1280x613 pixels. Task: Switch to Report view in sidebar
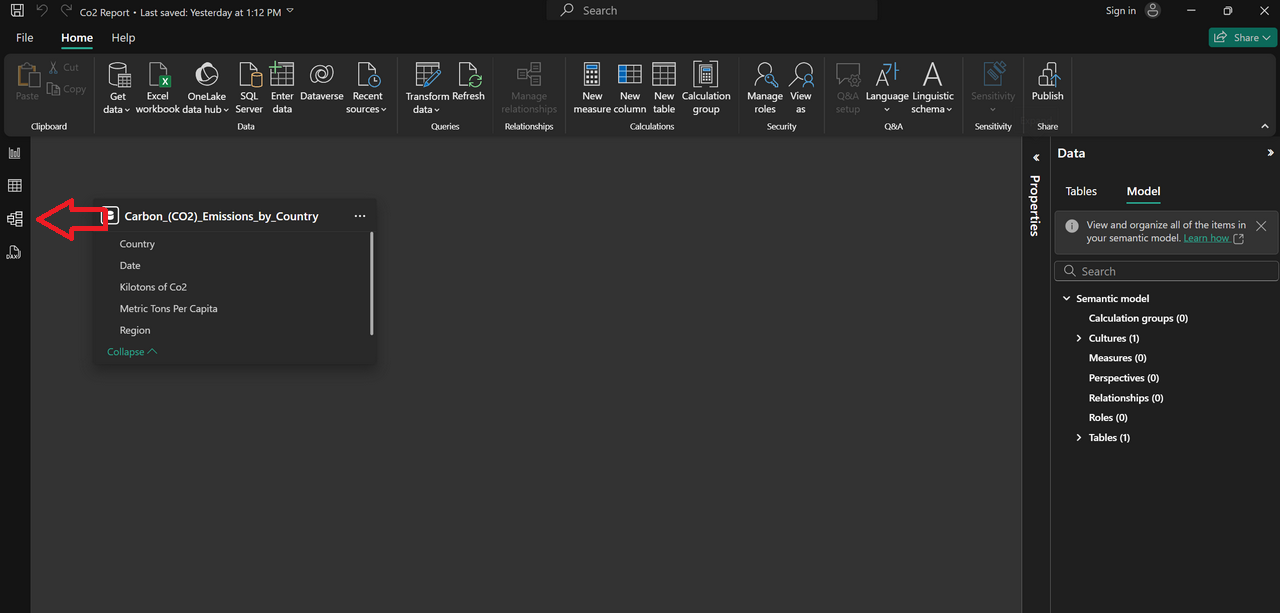14,153
